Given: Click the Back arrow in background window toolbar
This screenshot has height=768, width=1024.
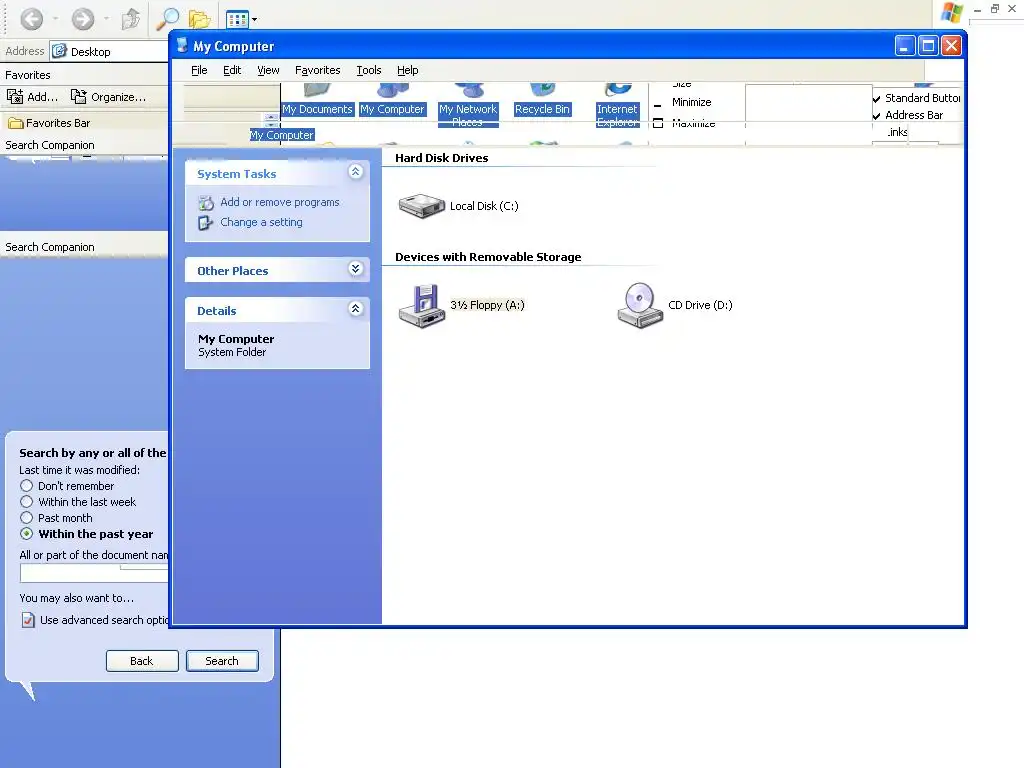Looking at the screenshot, I should click(31, 18).
